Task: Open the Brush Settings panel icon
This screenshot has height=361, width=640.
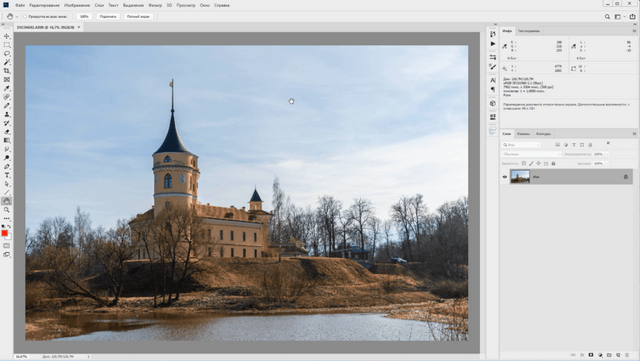Action: point(493,67)
